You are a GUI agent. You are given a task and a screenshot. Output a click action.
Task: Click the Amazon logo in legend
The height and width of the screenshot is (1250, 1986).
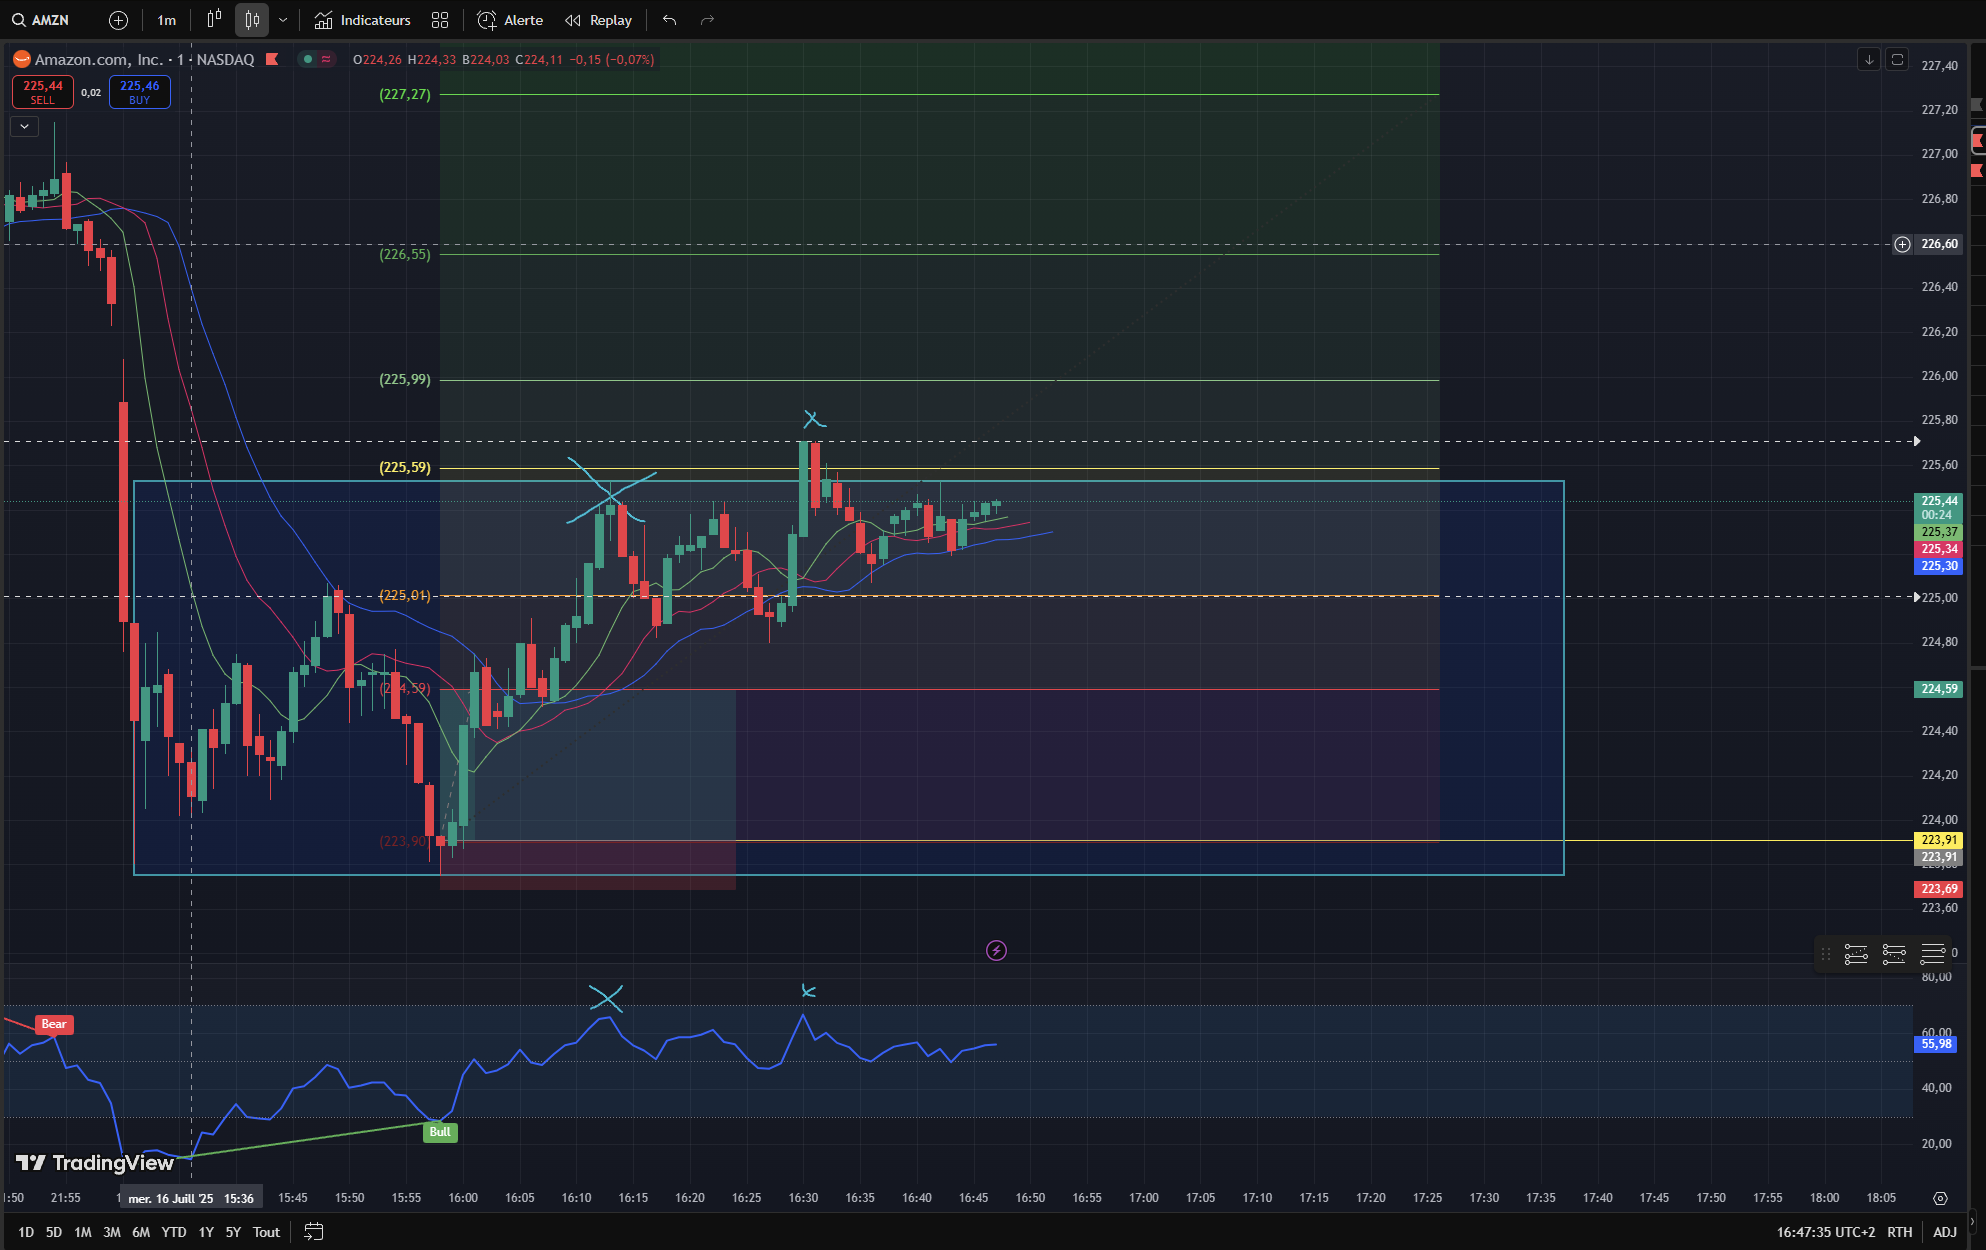point(22,60)
